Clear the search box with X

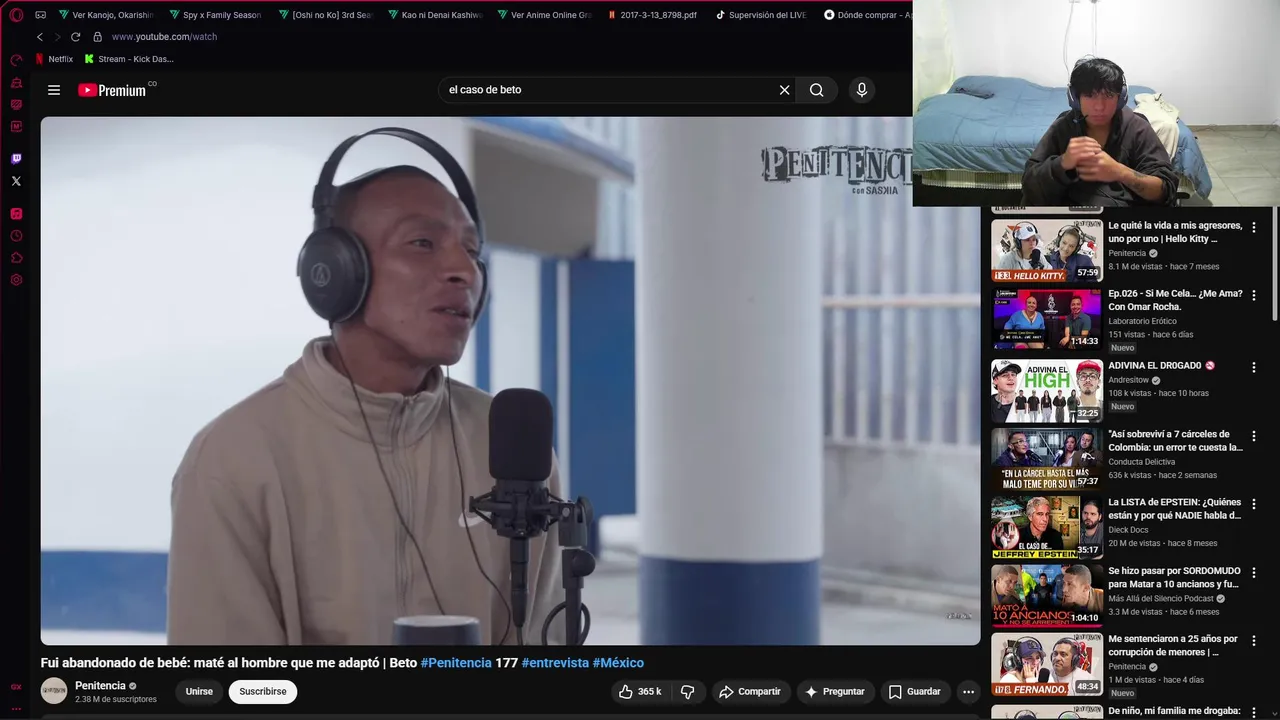(x=784, y=90)
